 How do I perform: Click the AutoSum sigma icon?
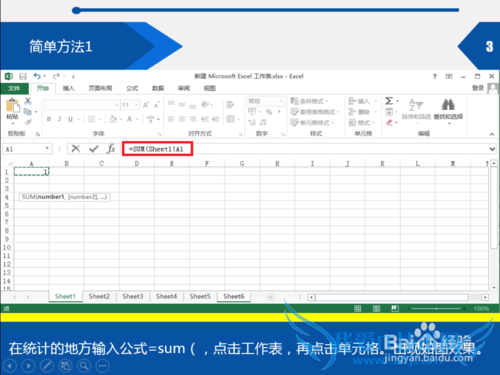point(389,101)
